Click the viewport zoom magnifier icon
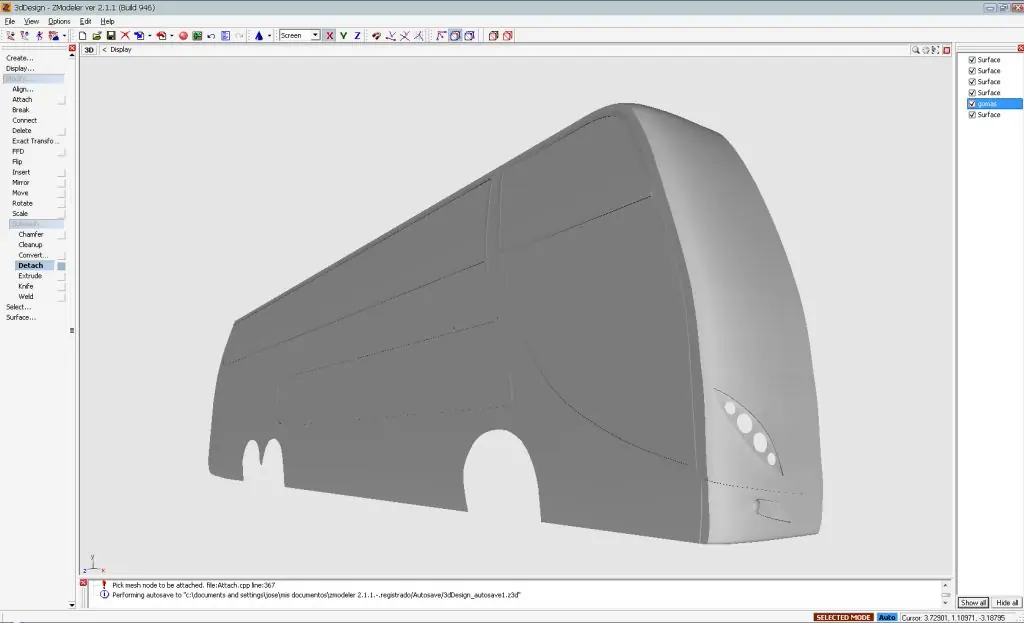 [916, 50]
